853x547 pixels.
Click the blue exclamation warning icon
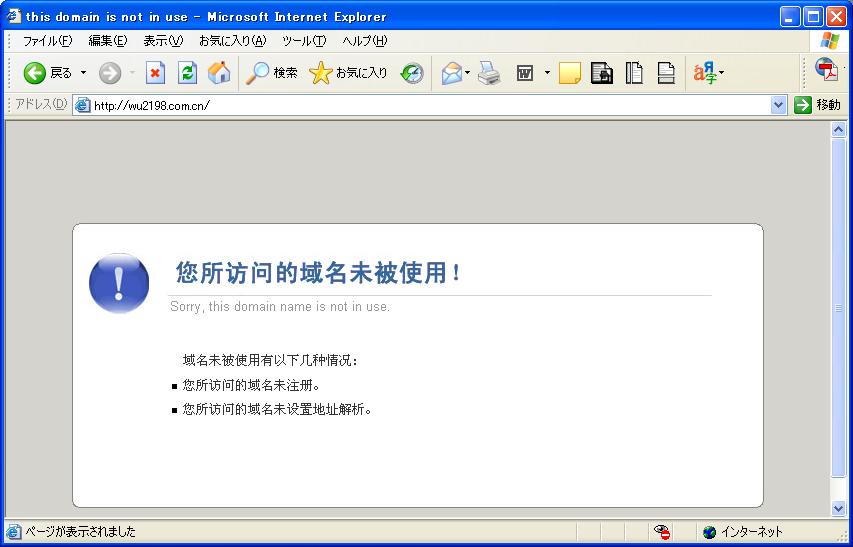pos(119,283)
